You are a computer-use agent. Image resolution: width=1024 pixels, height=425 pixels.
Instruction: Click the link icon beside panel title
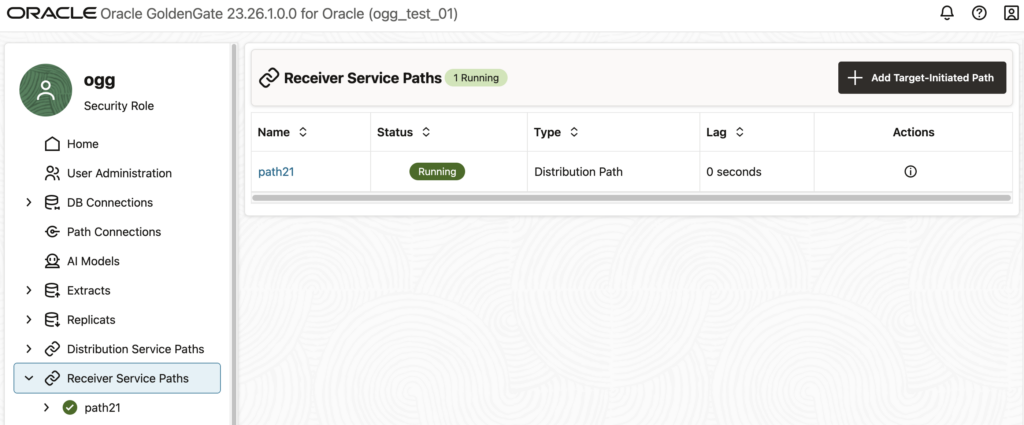pos(269,78)
